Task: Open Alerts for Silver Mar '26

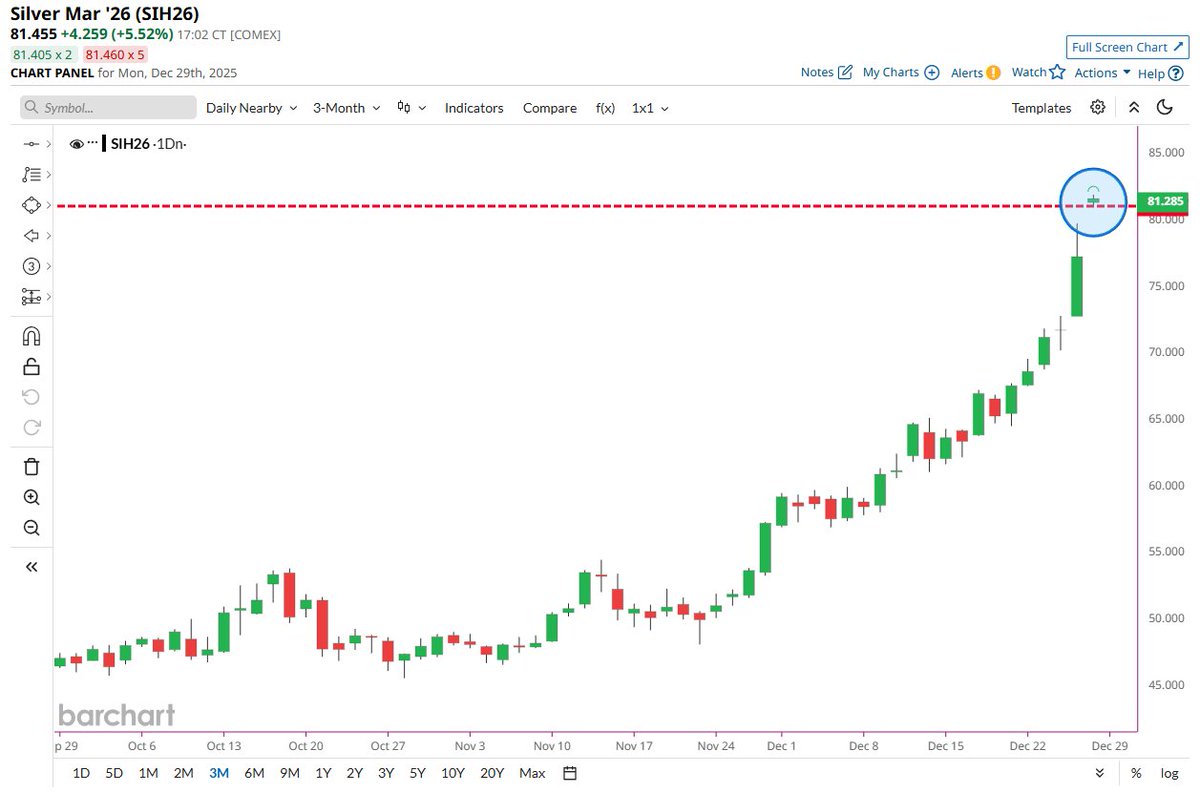Action: coord(975,72)
